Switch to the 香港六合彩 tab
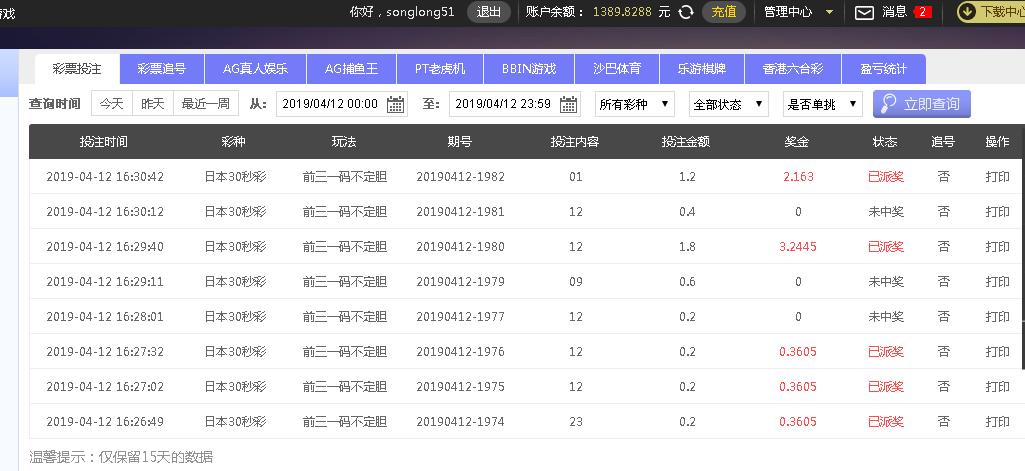This screenshot has height=471, width=1025. 792,69
